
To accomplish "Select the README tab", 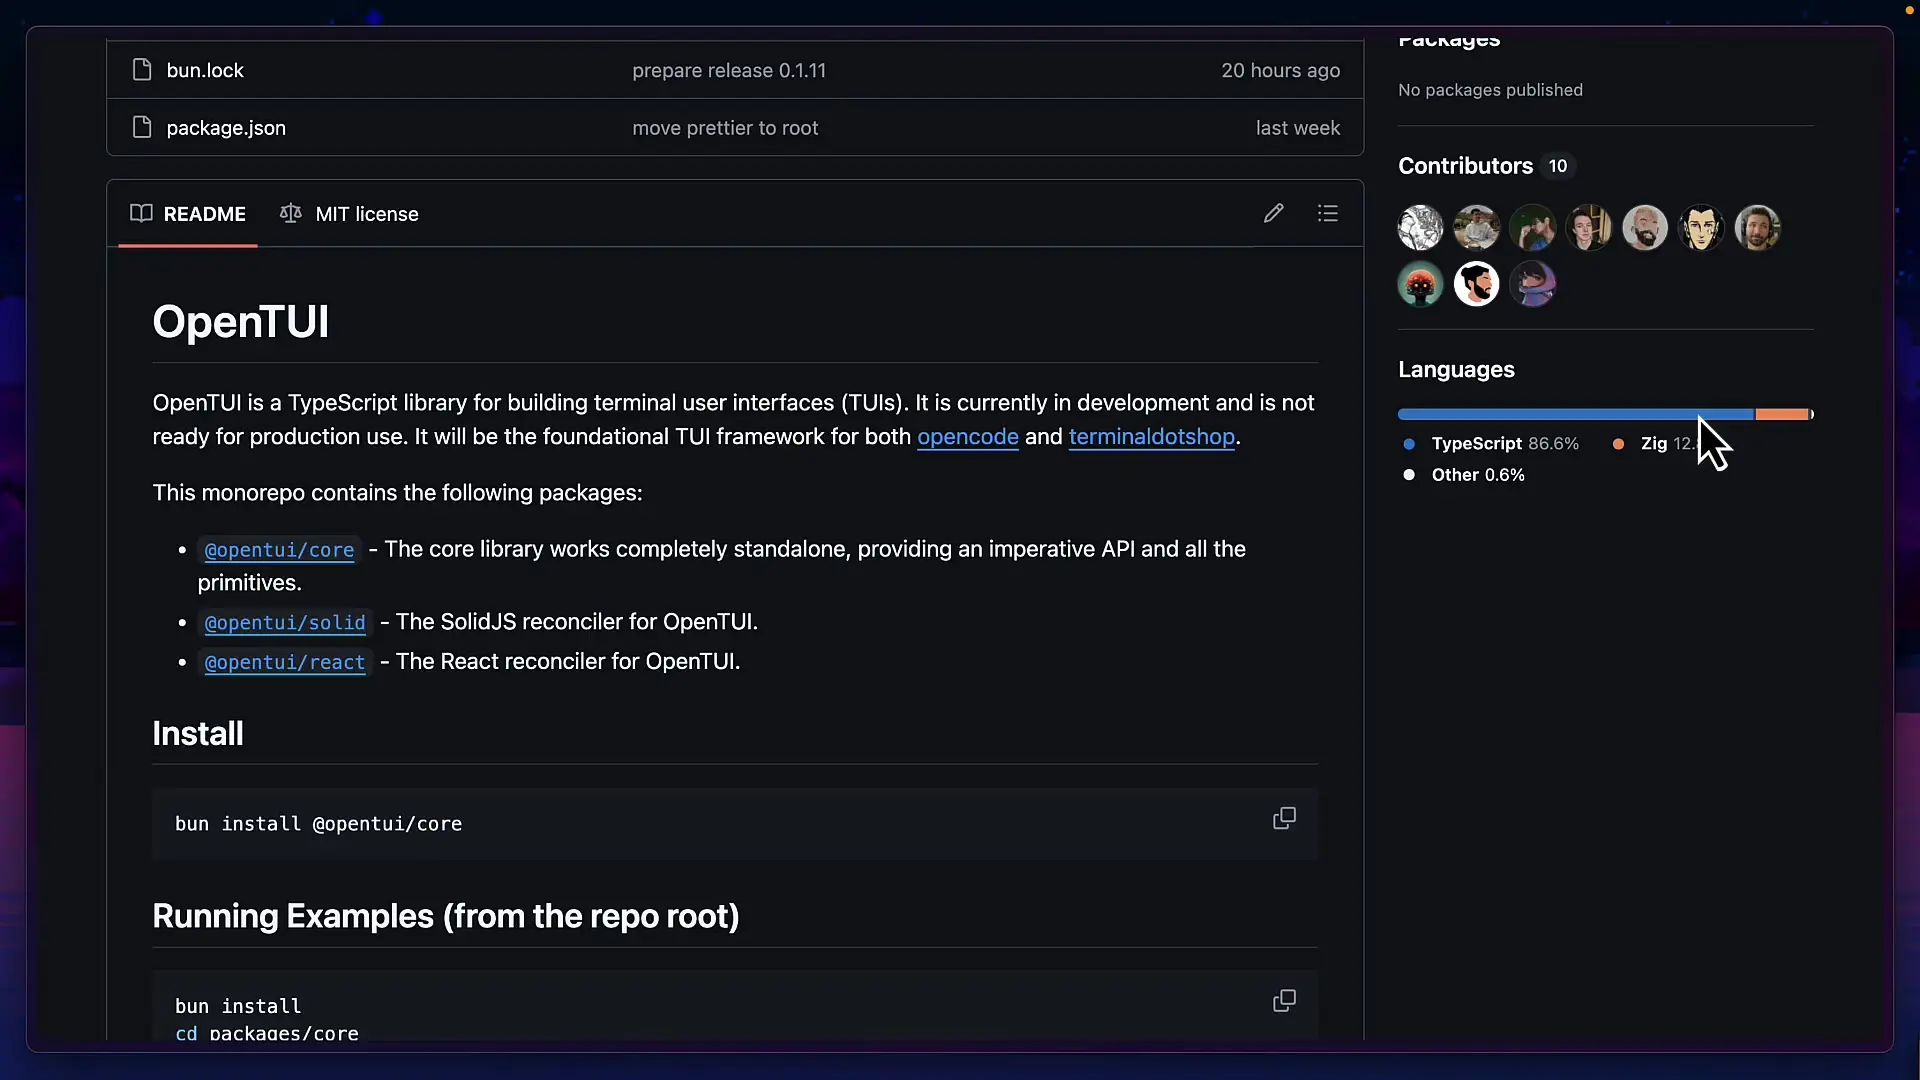I will (x=204, y=214).
